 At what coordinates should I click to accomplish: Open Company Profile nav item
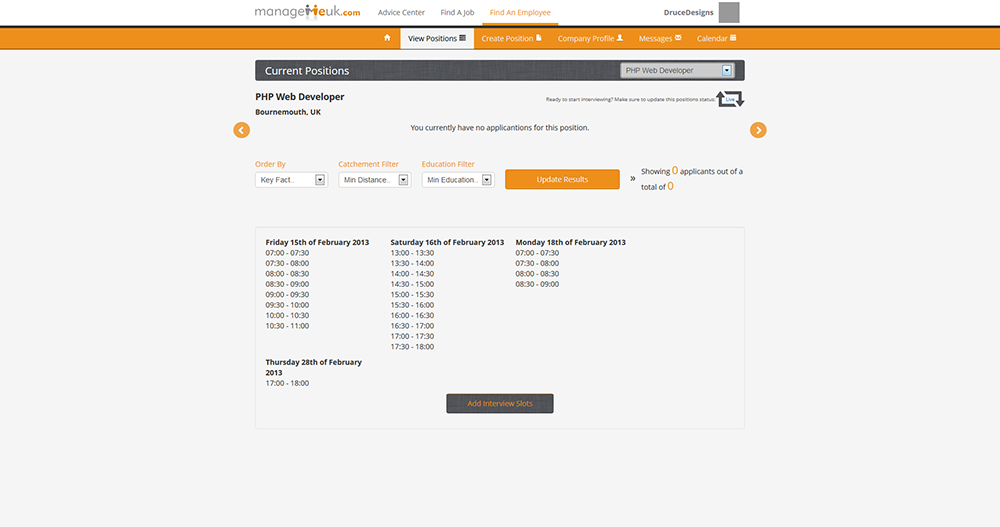[590, 38]
